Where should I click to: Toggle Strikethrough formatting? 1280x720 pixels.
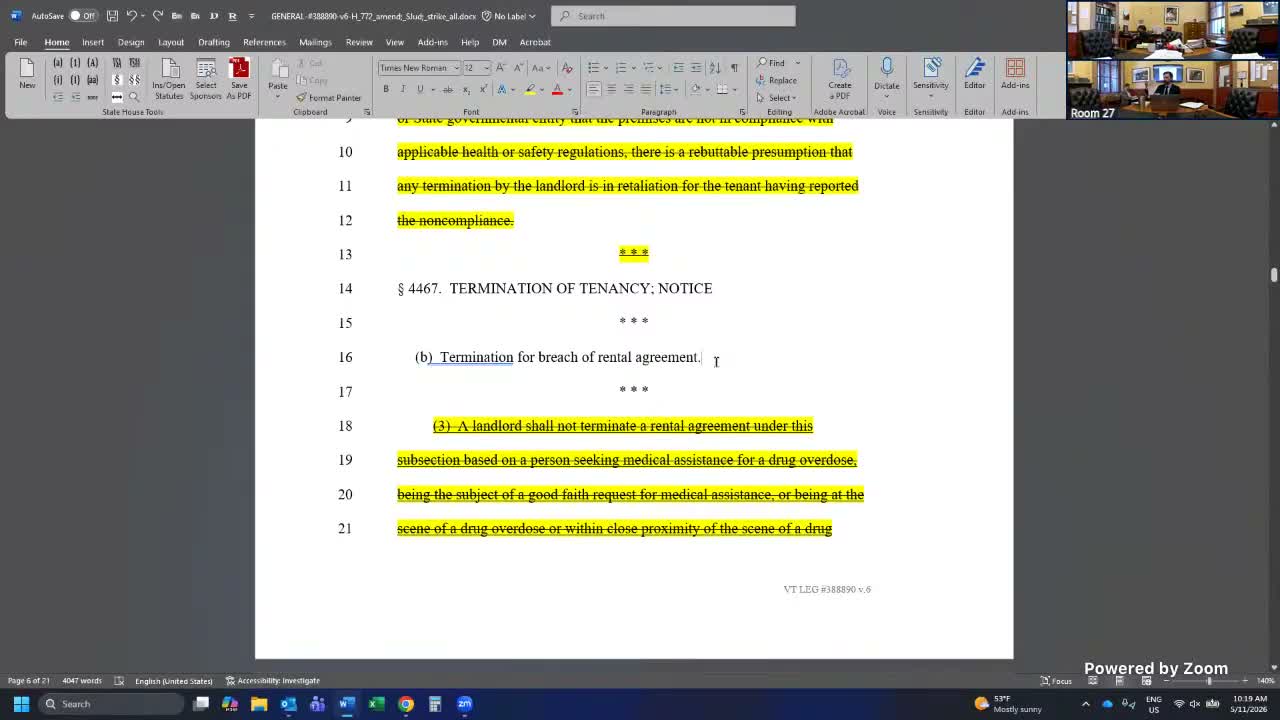coord(447,89)
